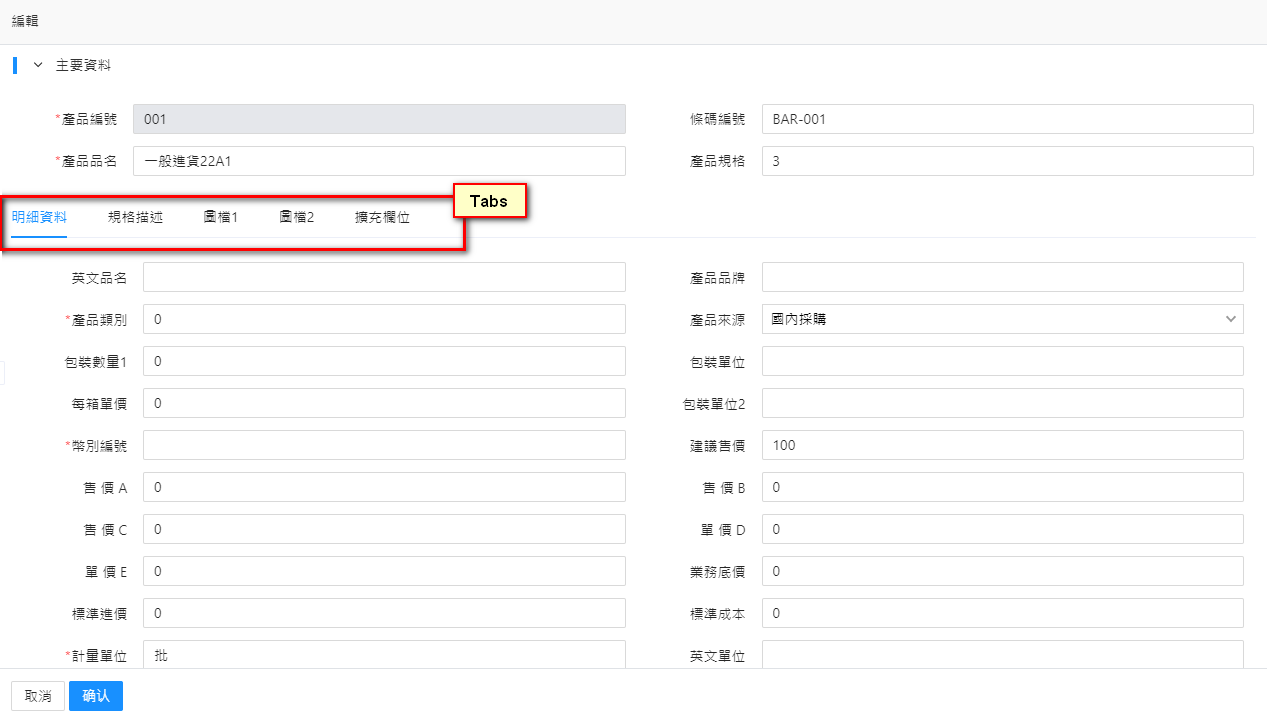Switch to the 規格描述 tab
Viewport: 1267px width, 721px height.
pyautogui.click(x=135, y=217)
